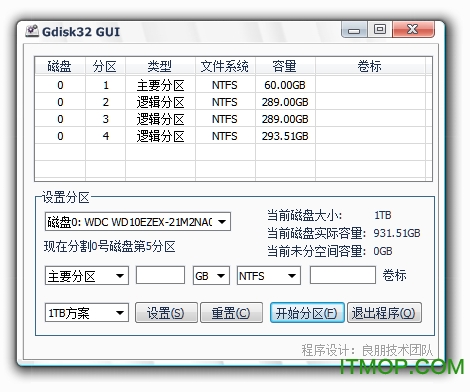Open the 1TB方案 scheme dropdown

(x=87, y=313)
